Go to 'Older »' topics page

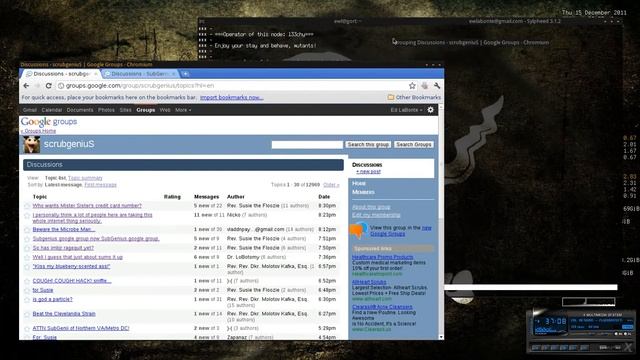(x=331, y=185)
